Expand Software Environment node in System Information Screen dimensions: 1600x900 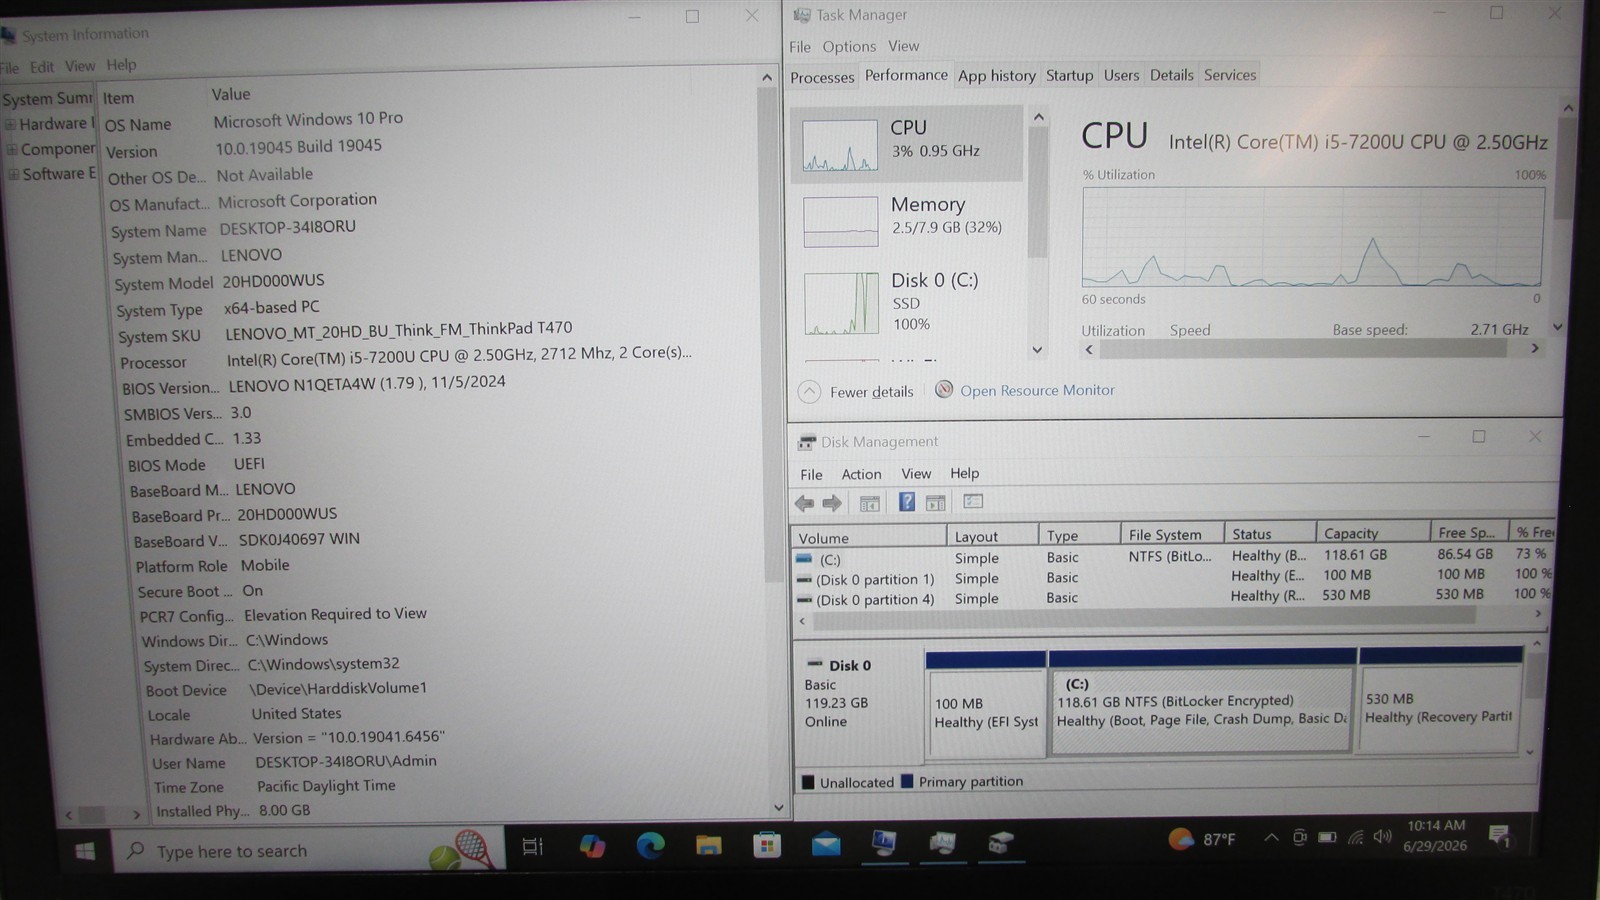pos(14,175)
